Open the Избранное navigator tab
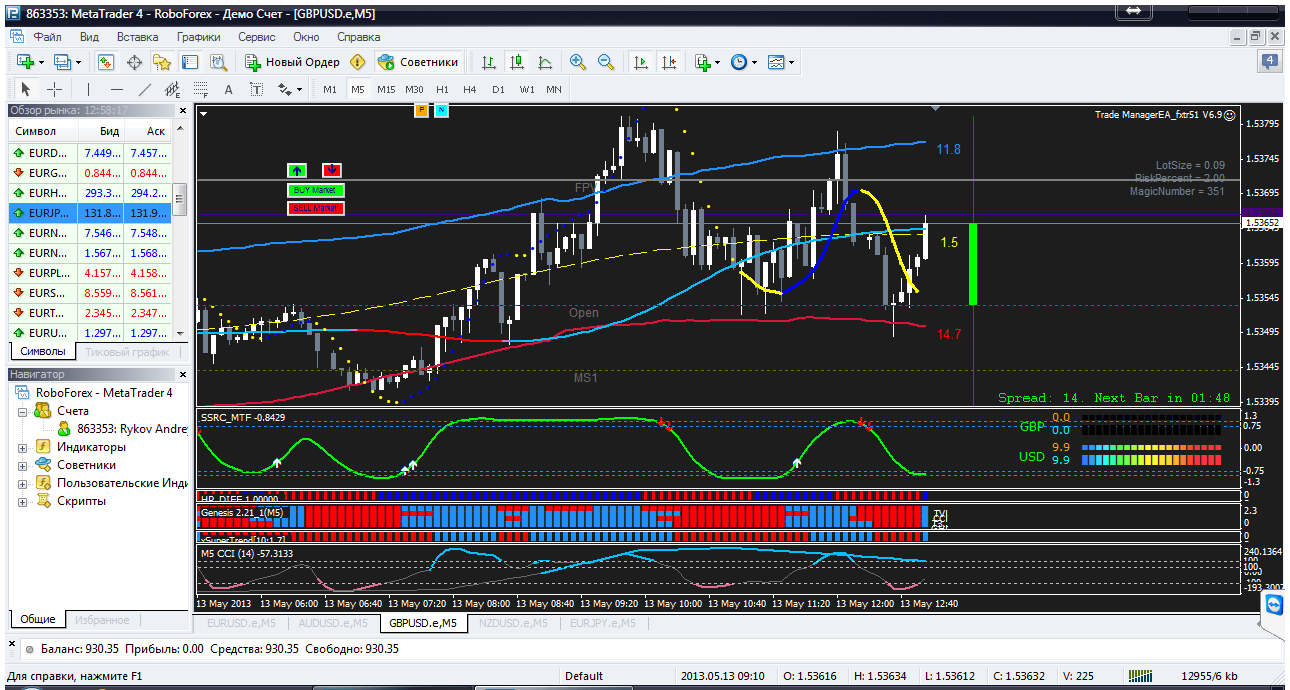The width and height of the screenshot is (1290, 690). click(x=101, y=620)
